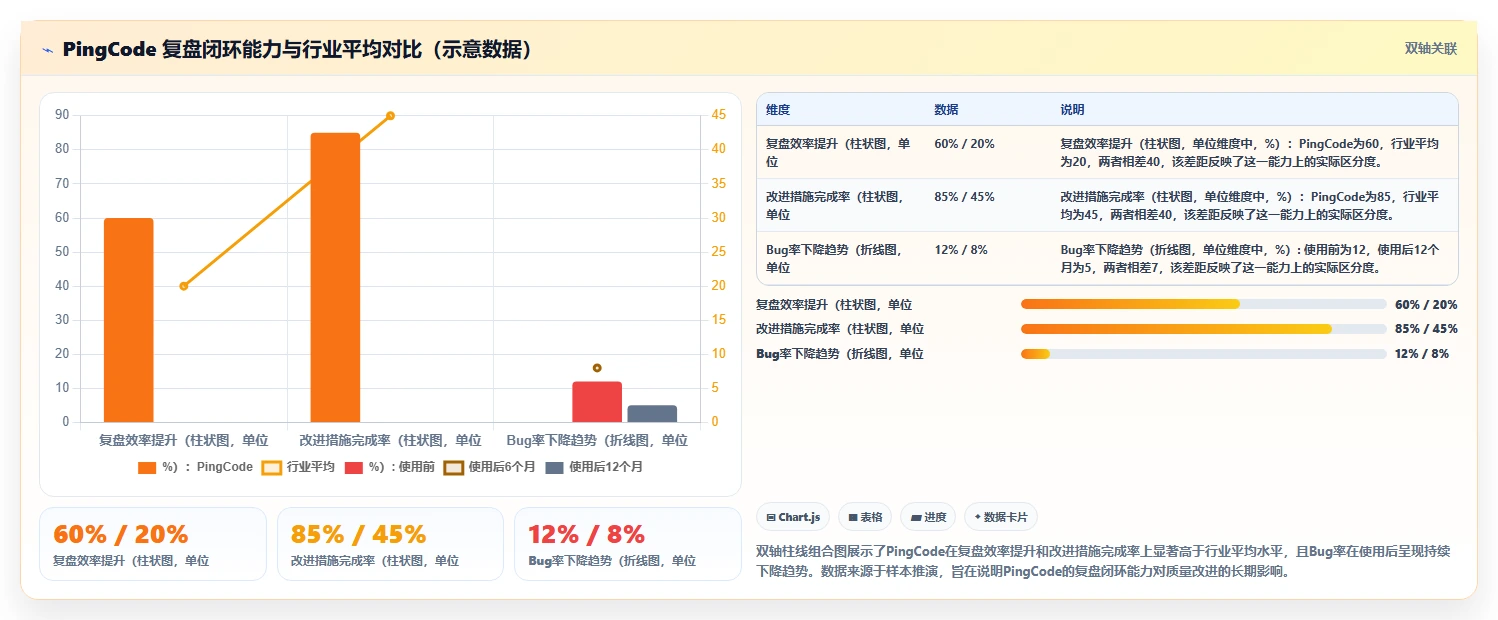The height and width of the screenshot is (620, 1498).
Task: Click the Bug率下降趋势 progress bar
Action: click(1203, 353)
